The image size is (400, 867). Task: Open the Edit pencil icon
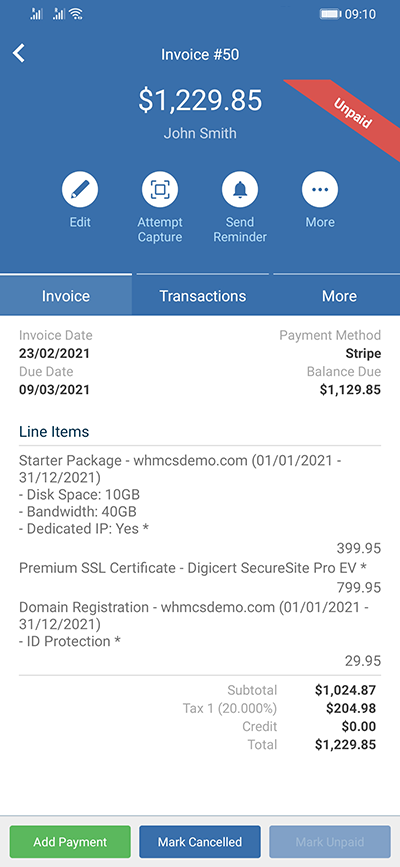[80, 190]
